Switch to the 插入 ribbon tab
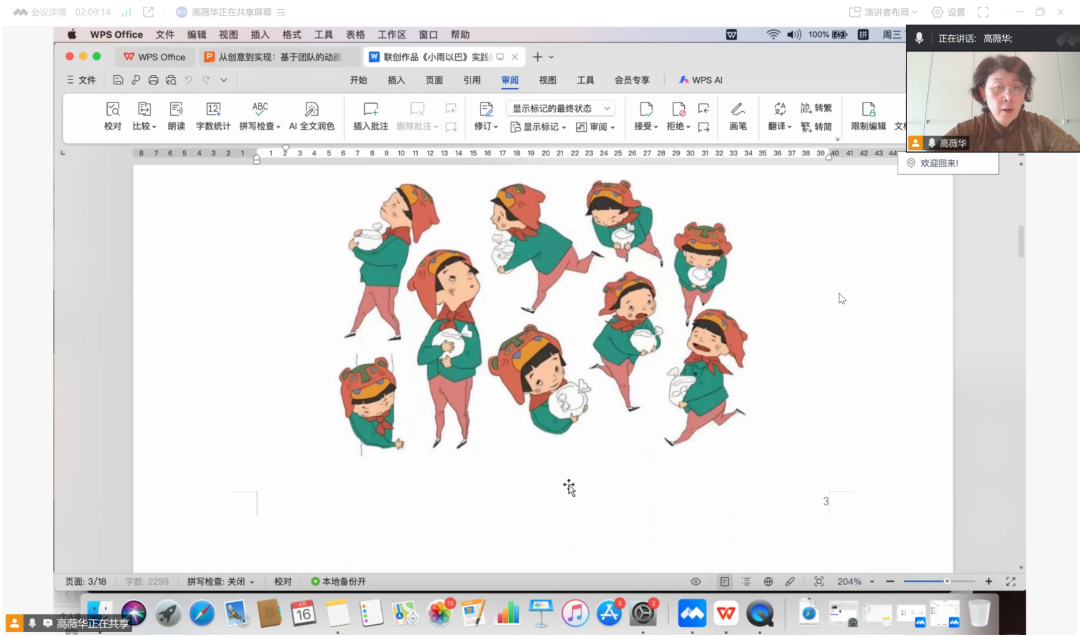Screen dimensions: 1080x638 [x=396, y=80]
